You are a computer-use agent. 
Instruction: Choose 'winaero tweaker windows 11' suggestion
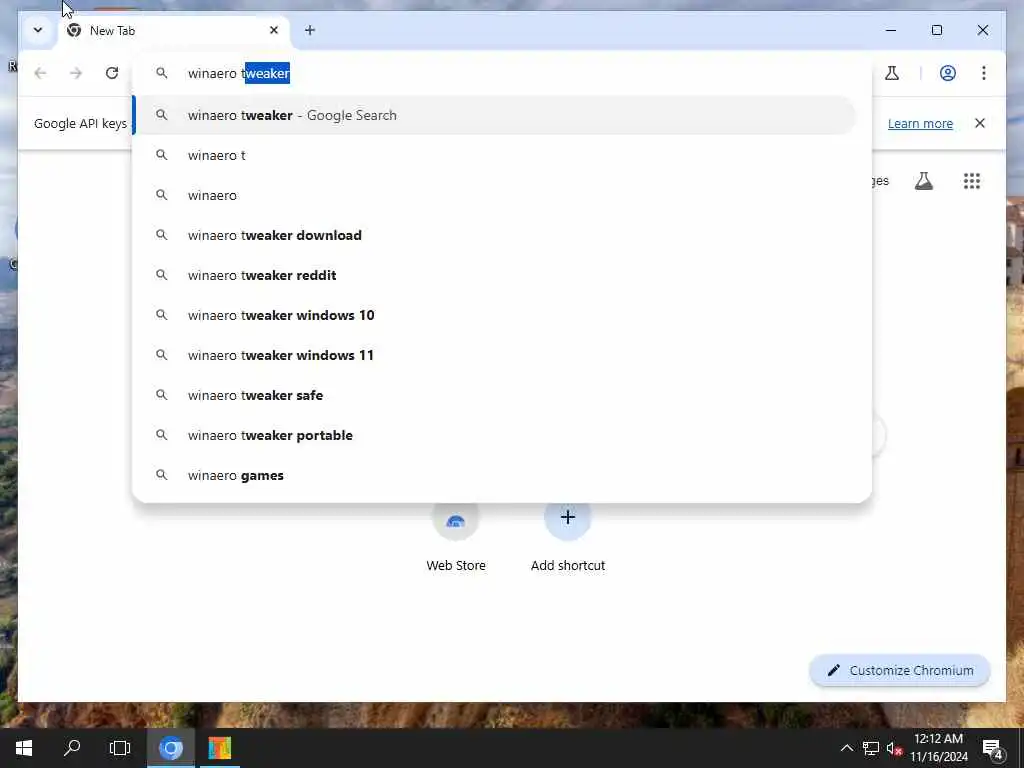(x=495, y=355)
